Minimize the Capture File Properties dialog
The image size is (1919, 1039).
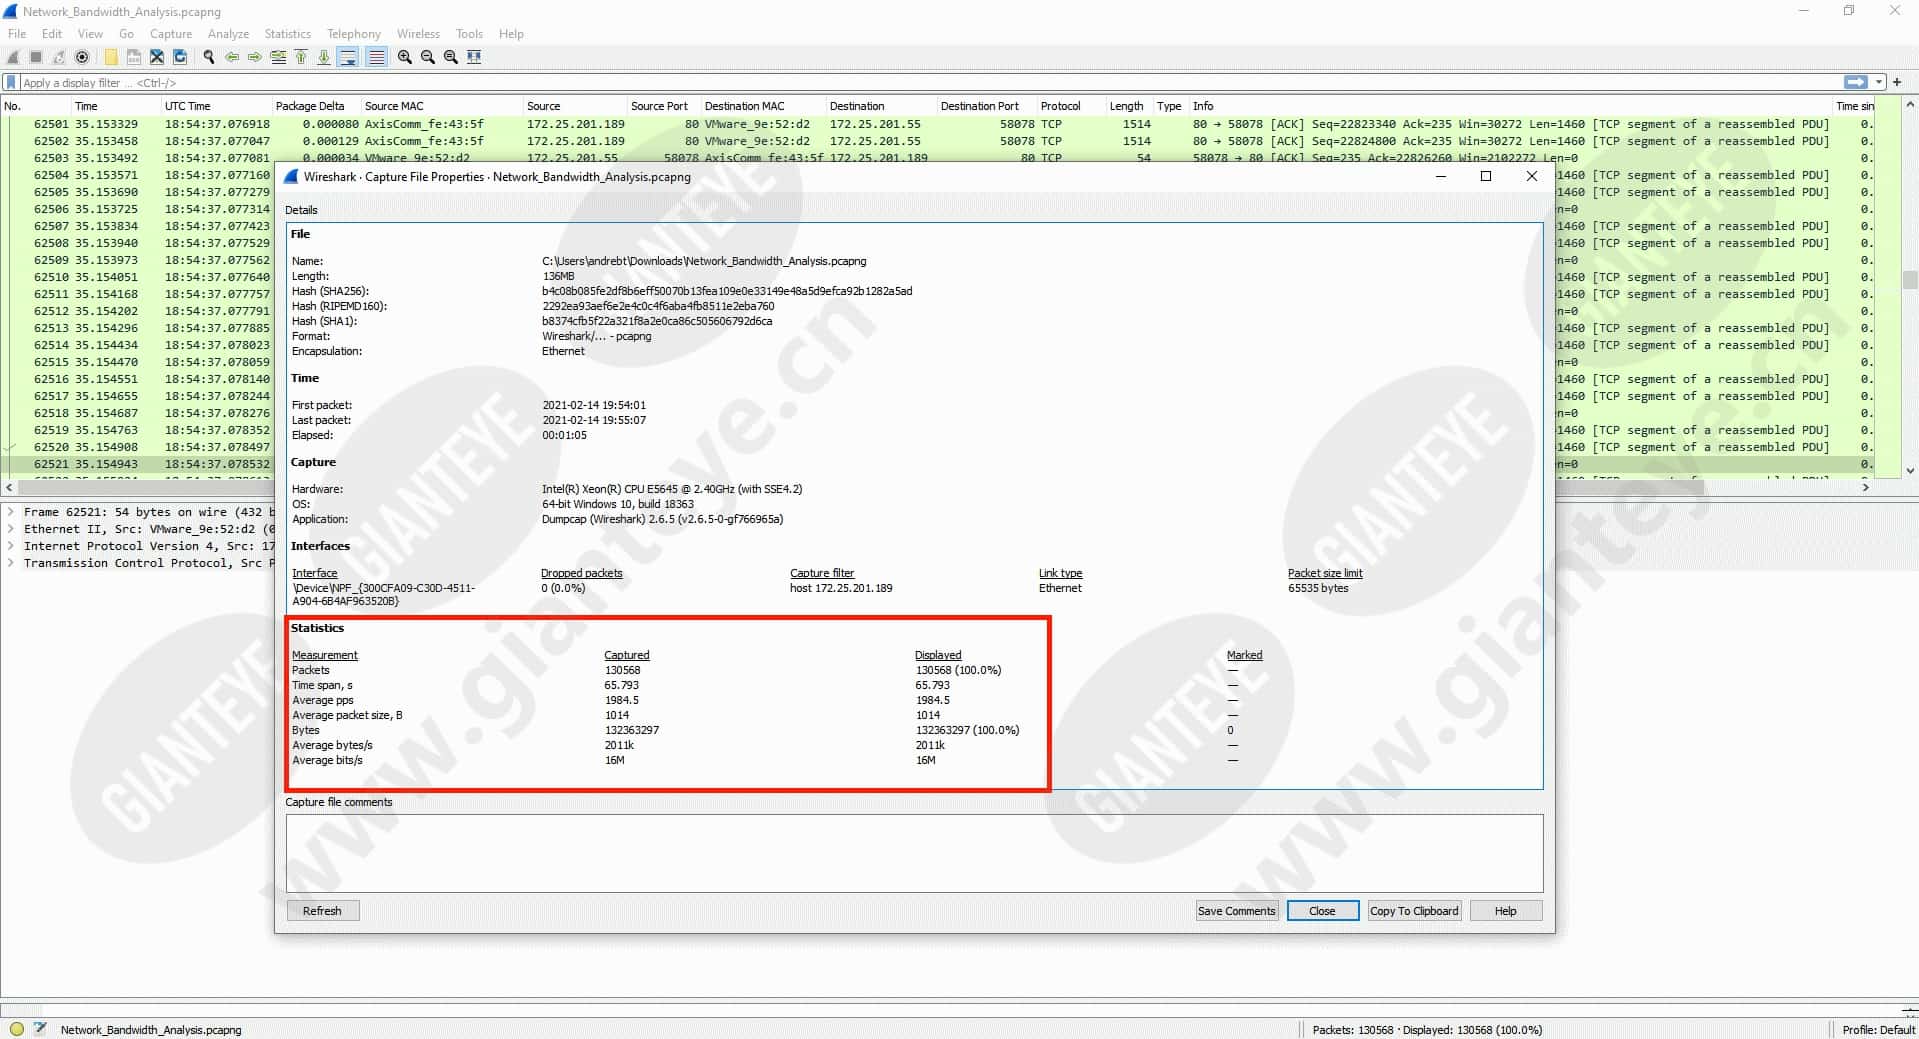(x=1441, y=176)
